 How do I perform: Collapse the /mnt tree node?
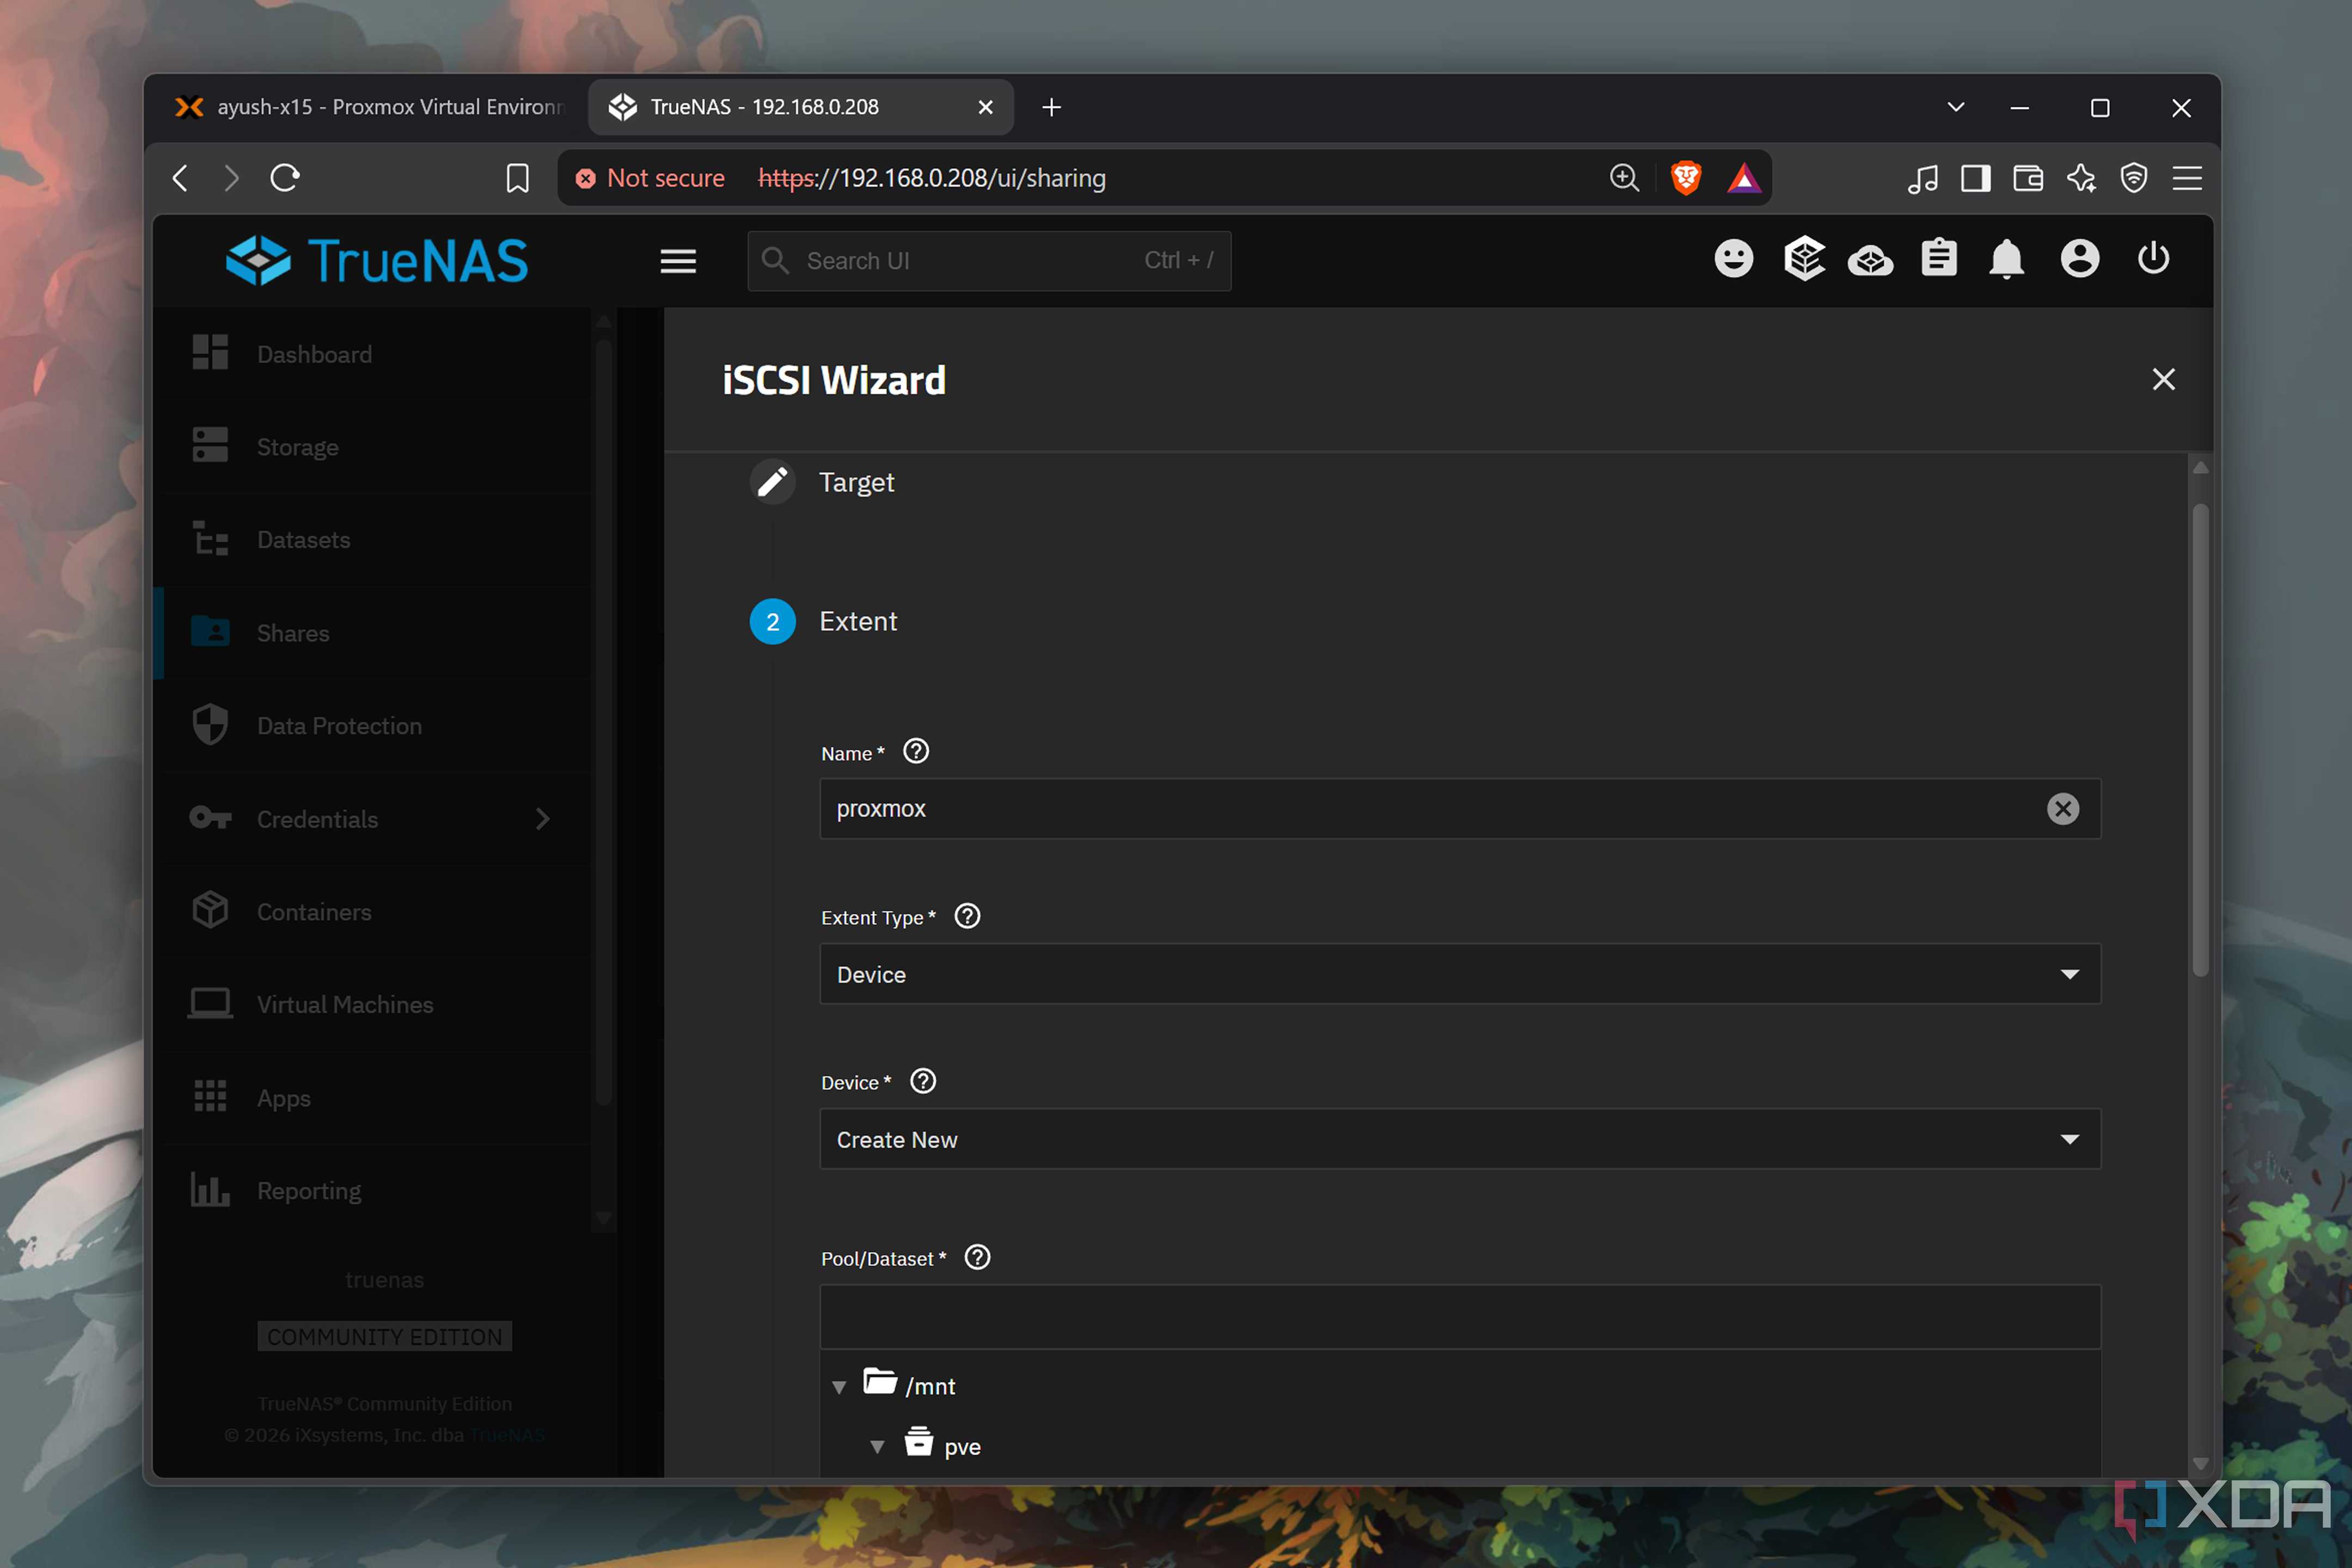click(839, 1387)
